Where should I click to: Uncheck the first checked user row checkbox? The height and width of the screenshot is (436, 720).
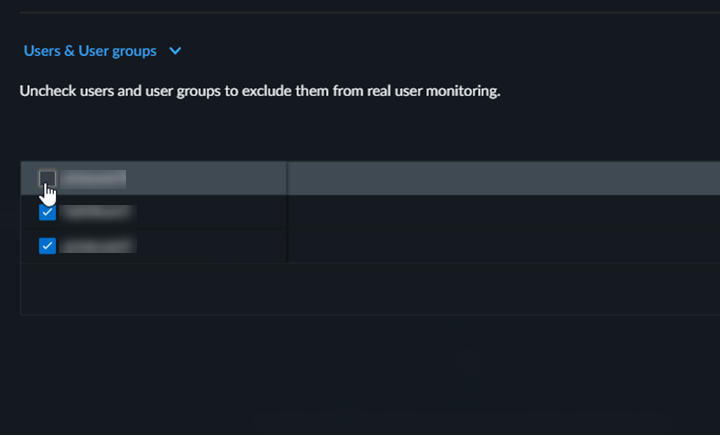click(x=47, y=213)
